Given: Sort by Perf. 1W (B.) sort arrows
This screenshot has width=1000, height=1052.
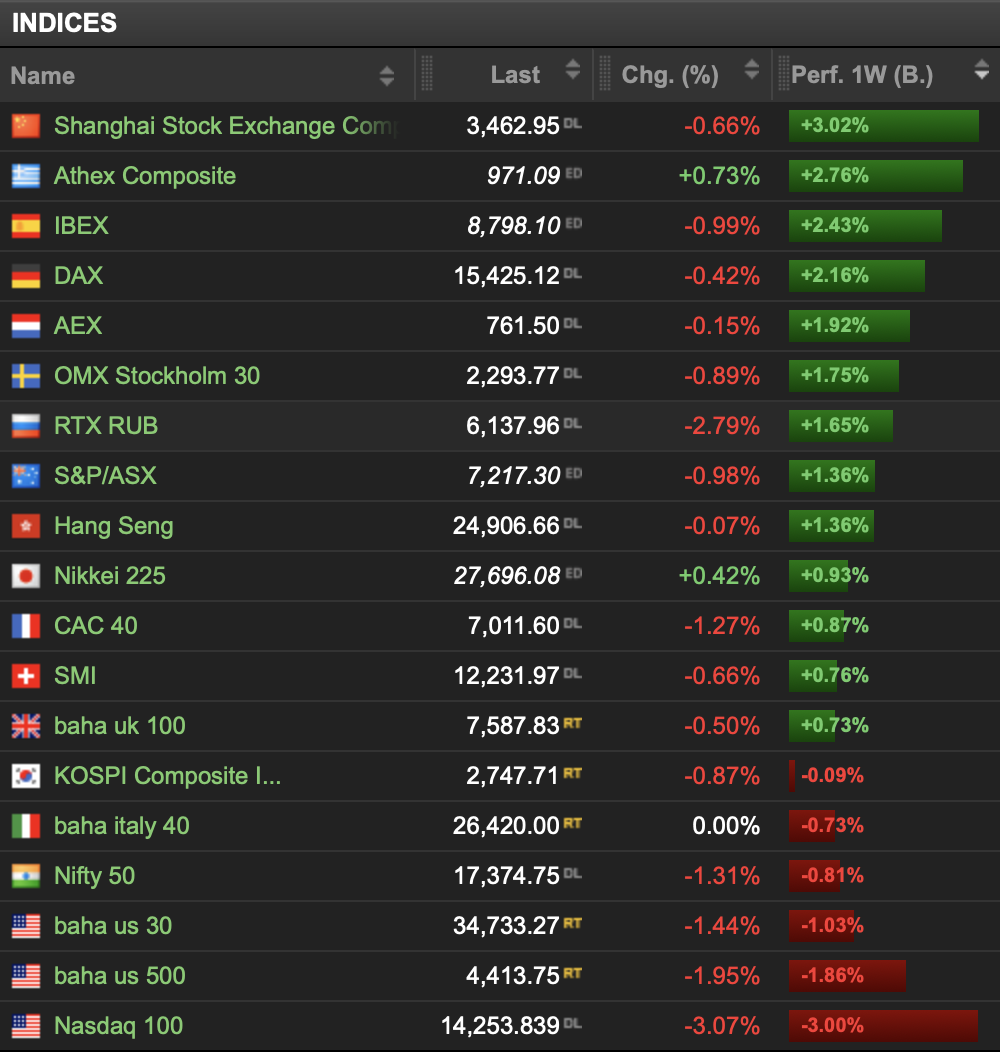Looking at the screenshot, I should (x=981, y=69).
